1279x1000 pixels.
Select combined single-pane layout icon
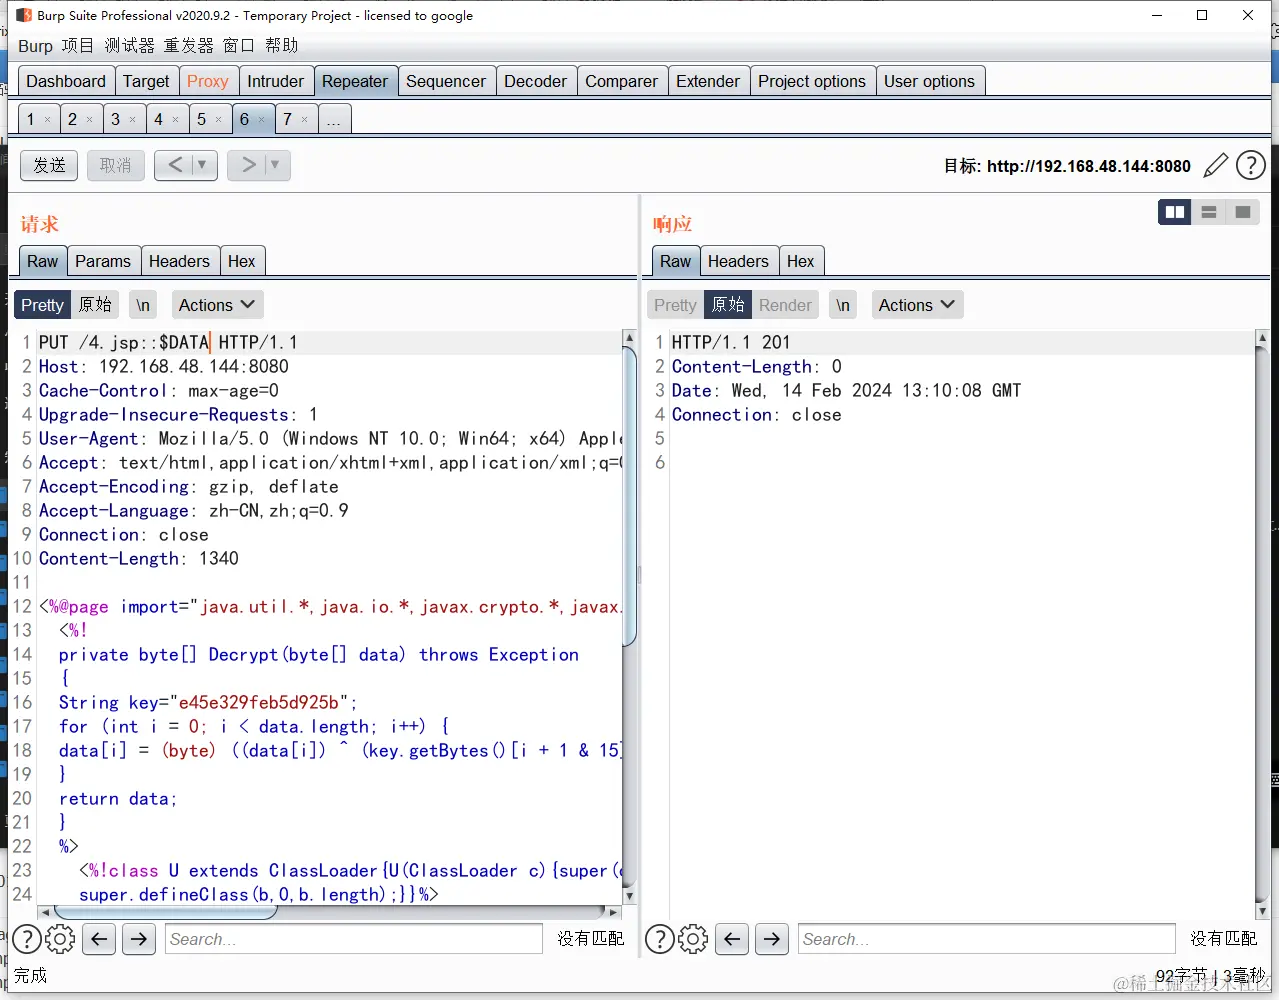1243,212
